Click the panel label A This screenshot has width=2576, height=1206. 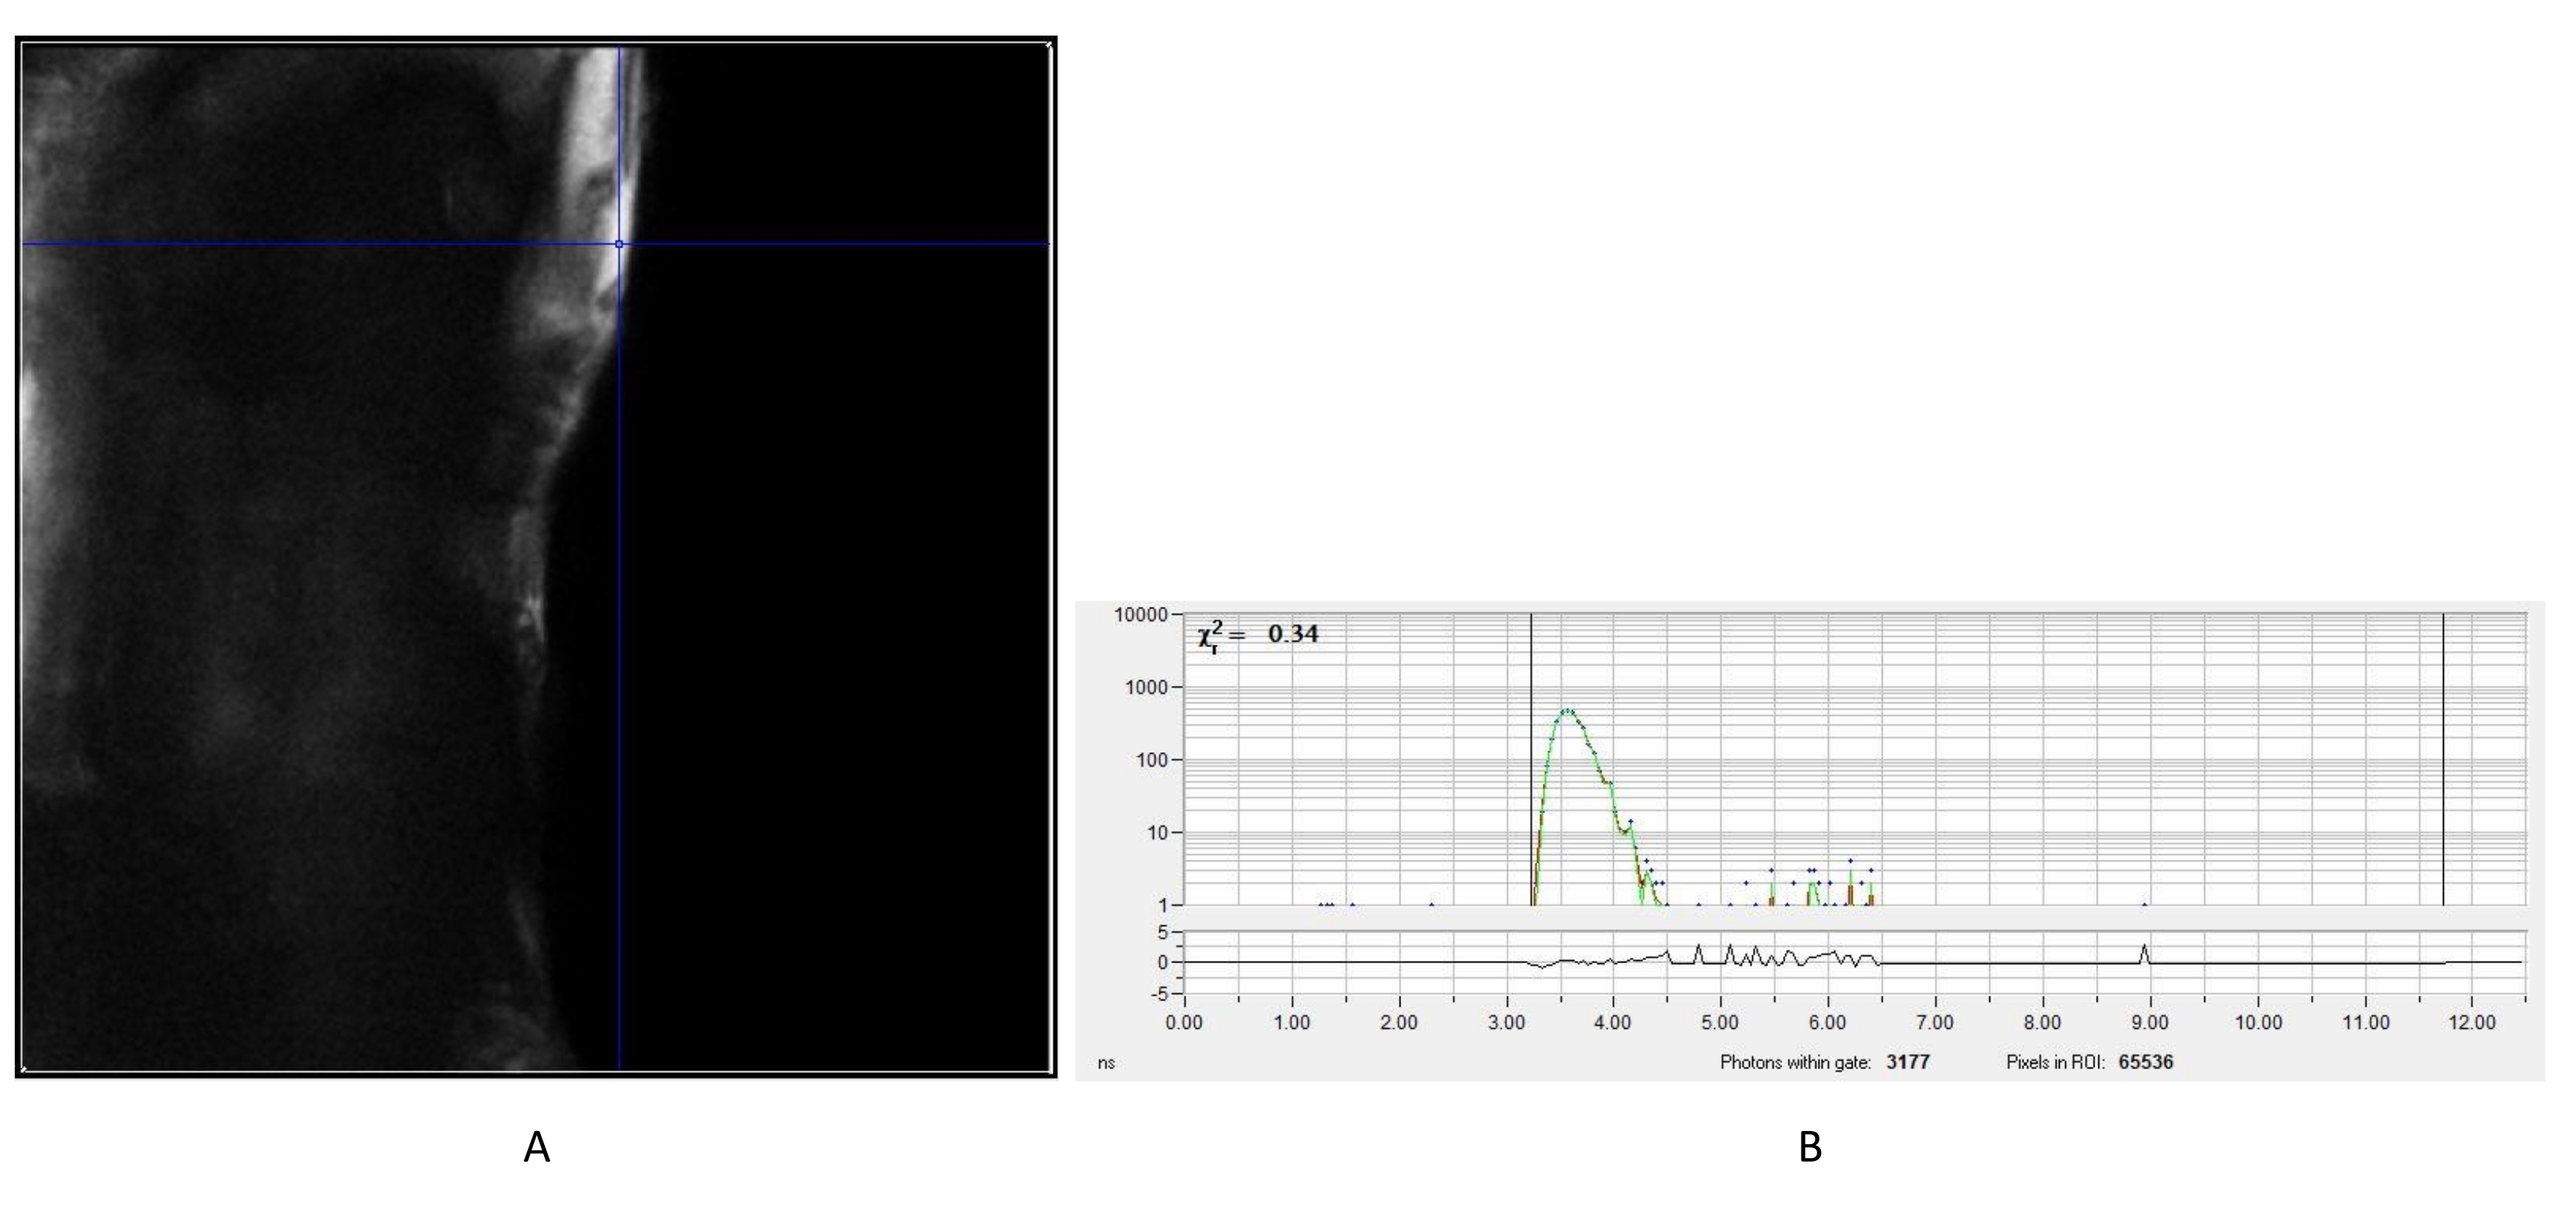coord(536,1147)
